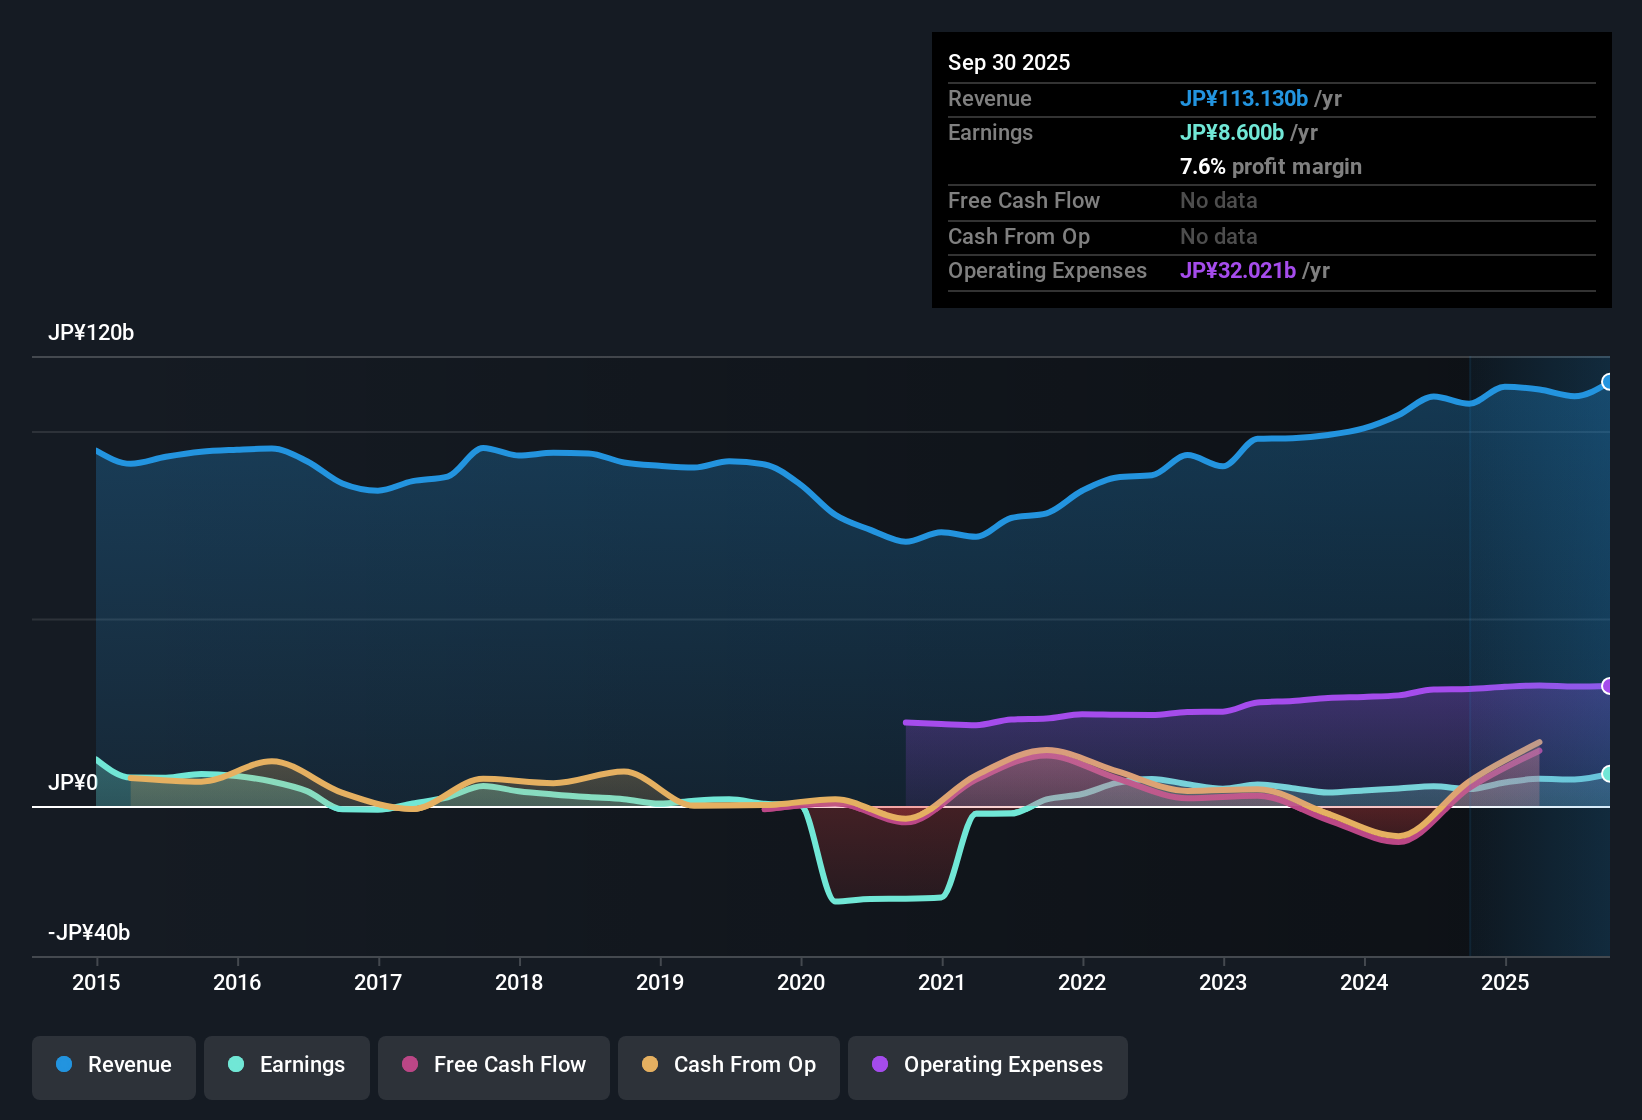Click the JP¥113.130b revenue value
The image size is (1642, 1120).
coord(1245,98)
